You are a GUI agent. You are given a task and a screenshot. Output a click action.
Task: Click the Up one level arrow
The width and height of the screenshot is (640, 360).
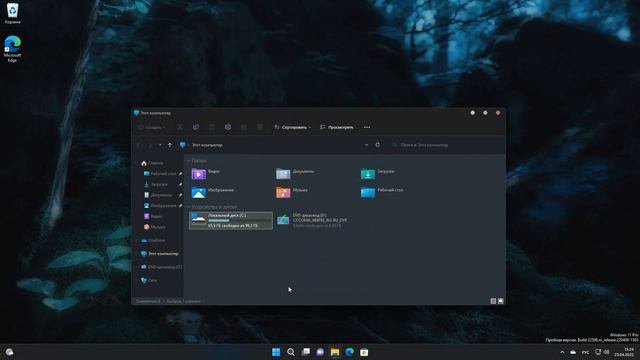click(x=170, y=145)
